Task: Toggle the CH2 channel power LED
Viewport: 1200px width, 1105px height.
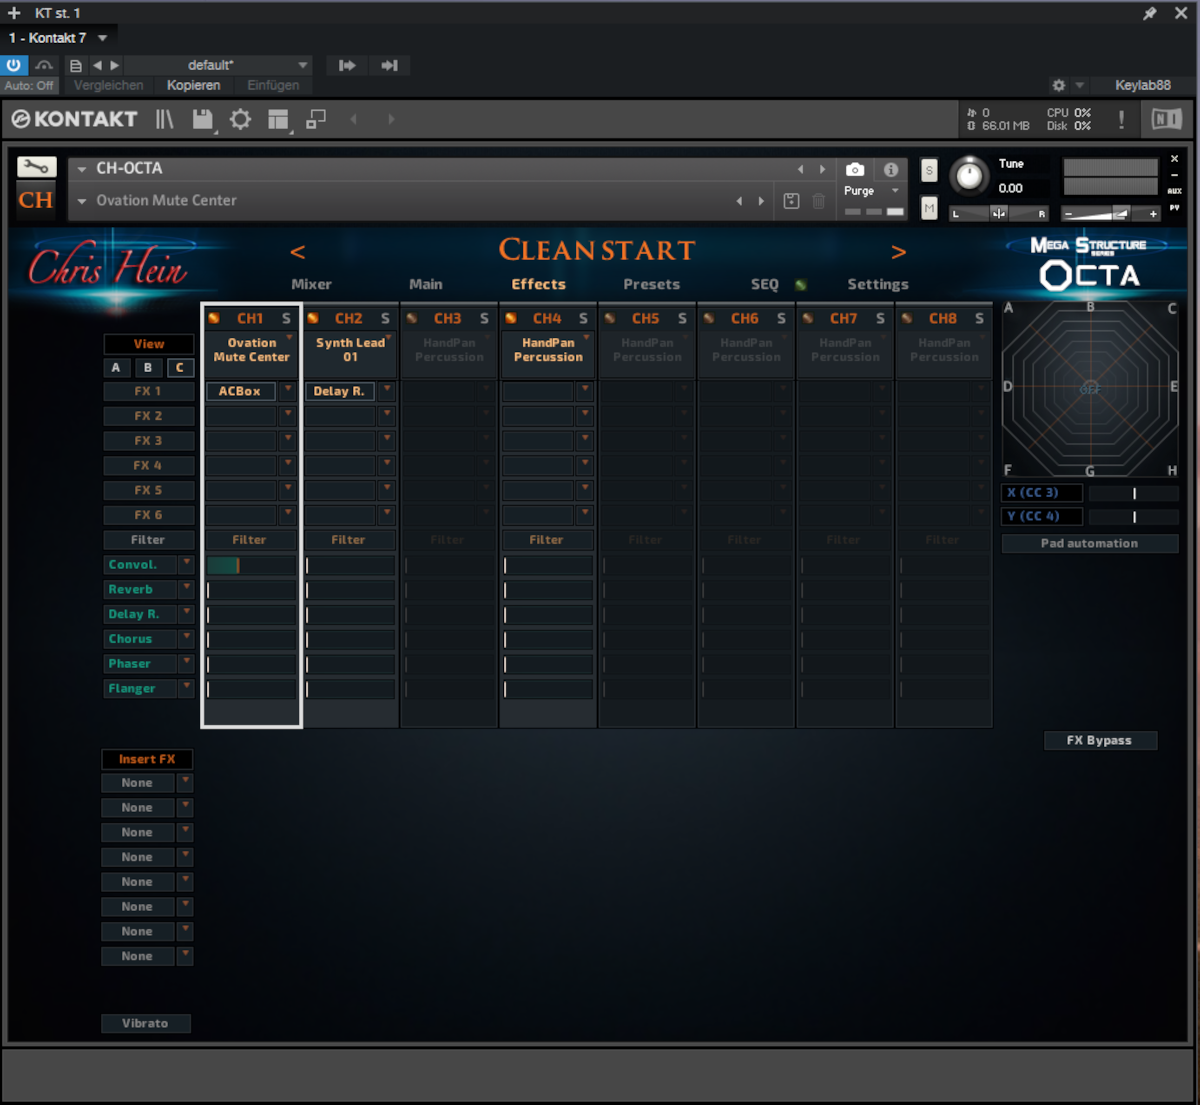Action: (313, 318)
